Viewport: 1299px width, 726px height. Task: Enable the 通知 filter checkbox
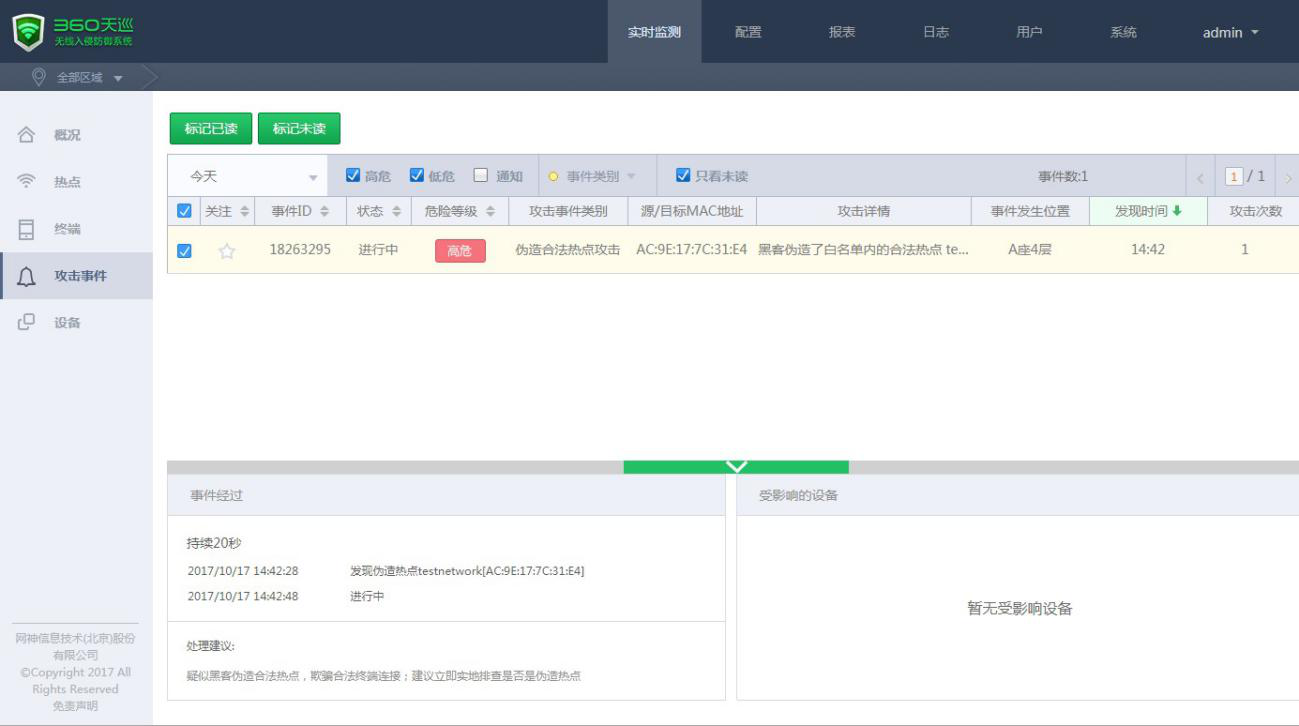point(481,175)
